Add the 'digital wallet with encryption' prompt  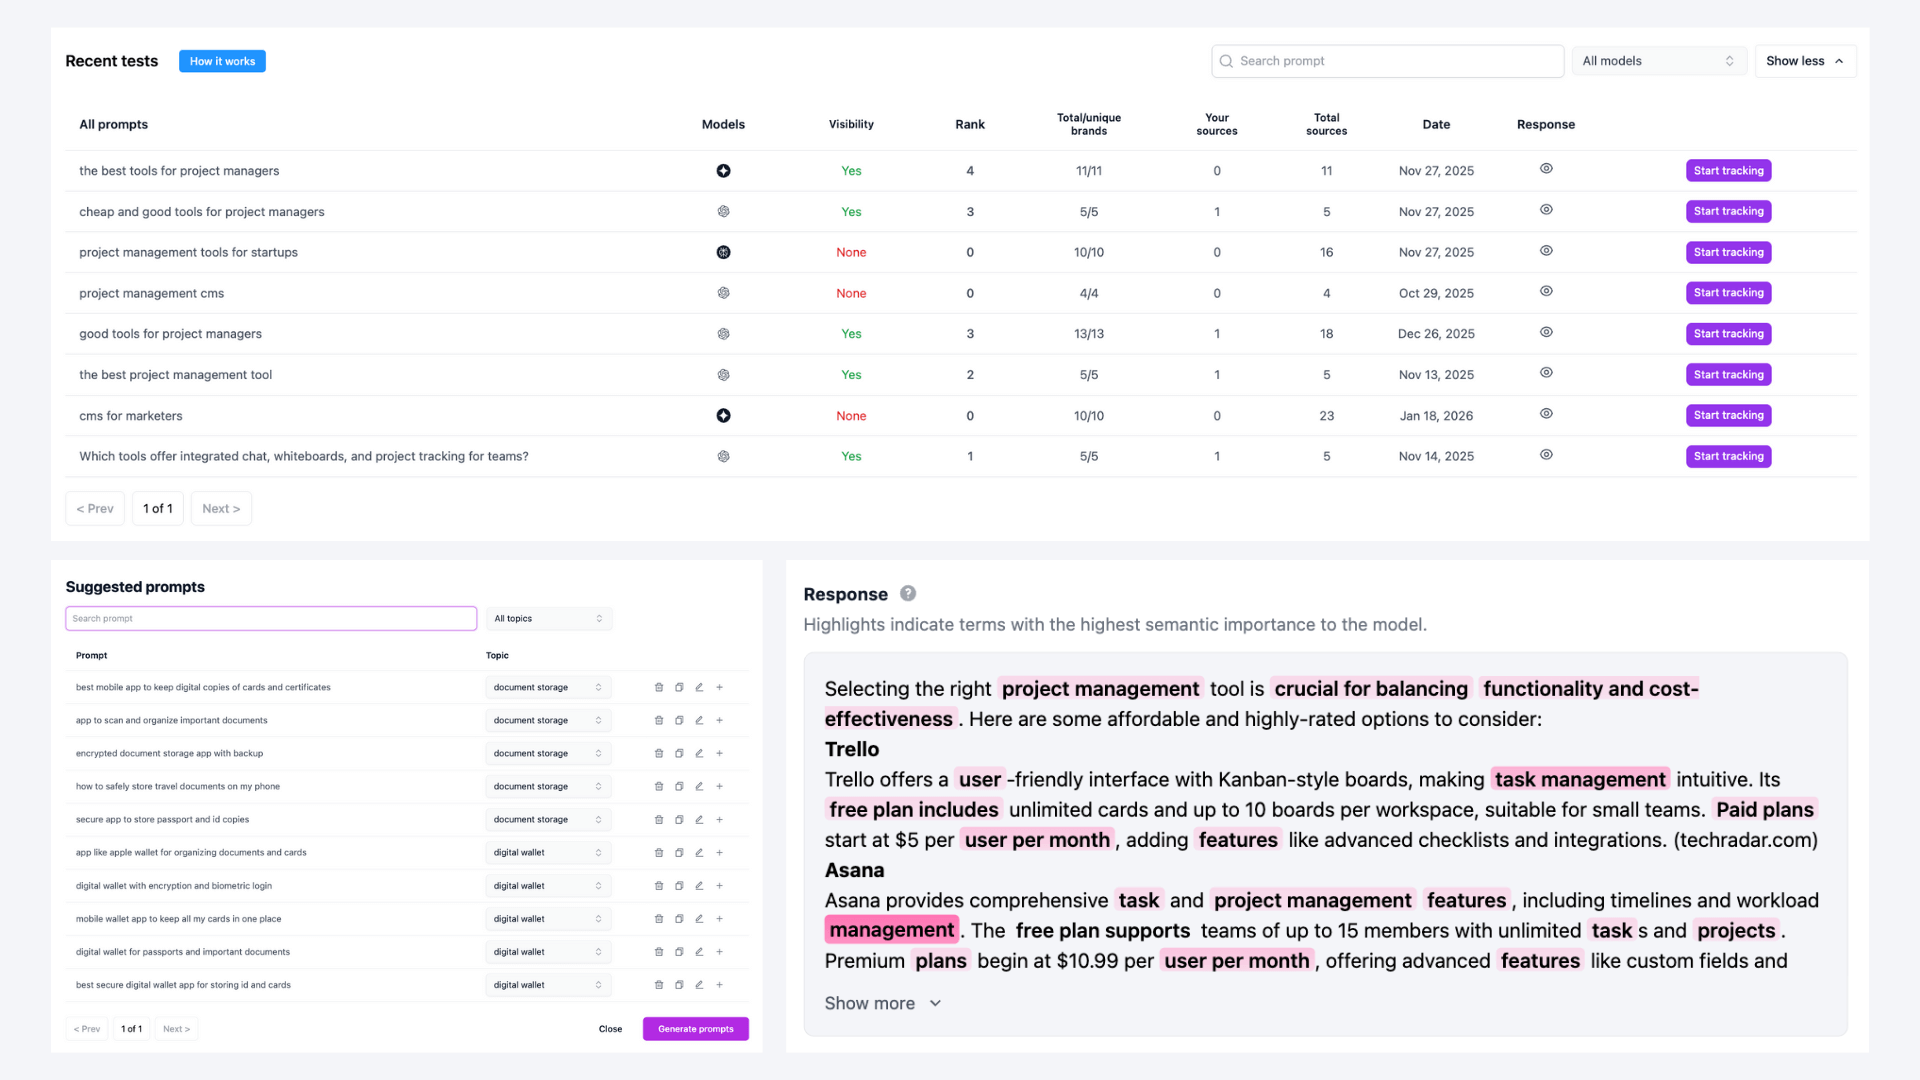click(719, 886)
